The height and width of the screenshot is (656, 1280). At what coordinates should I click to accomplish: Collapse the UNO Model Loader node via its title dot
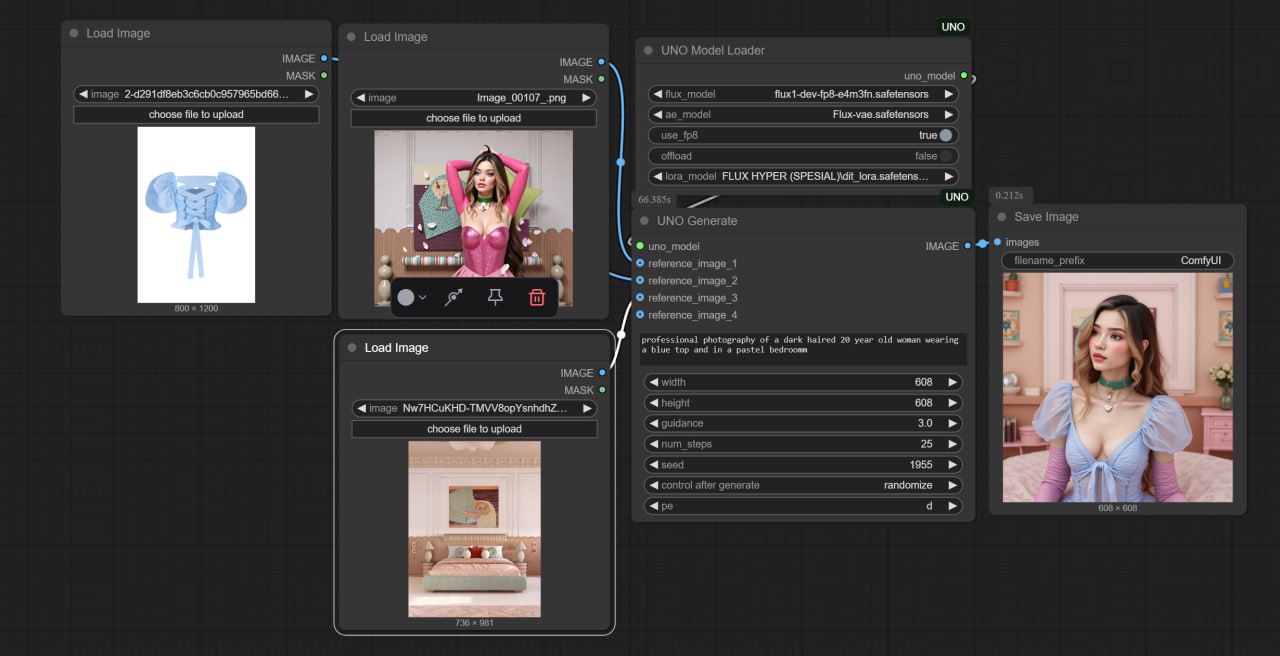[x=647, y=50]
